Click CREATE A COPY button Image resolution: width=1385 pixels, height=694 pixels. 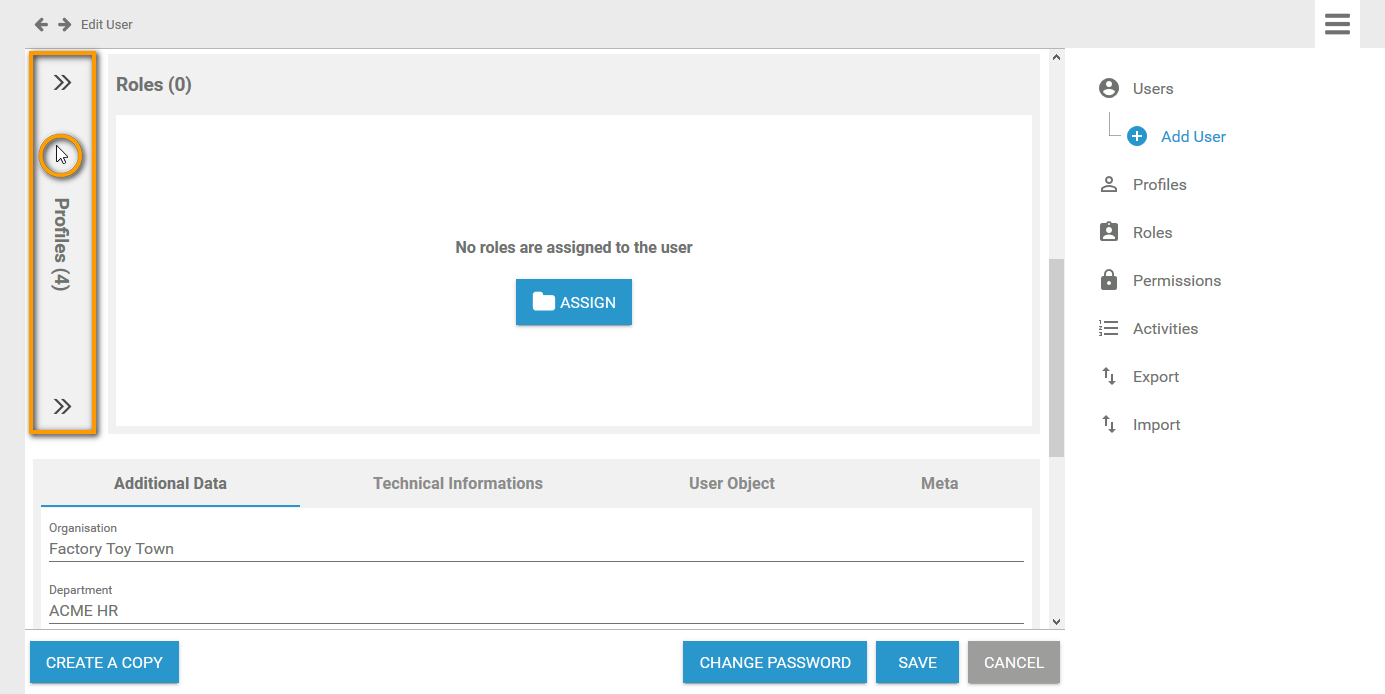(x=104, y=662)
